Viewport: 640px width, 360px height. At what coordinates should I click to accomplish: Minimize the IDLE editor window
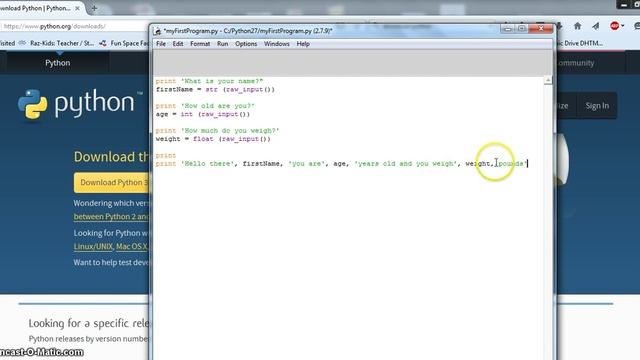pyautogui.click(x=507, y=29)
